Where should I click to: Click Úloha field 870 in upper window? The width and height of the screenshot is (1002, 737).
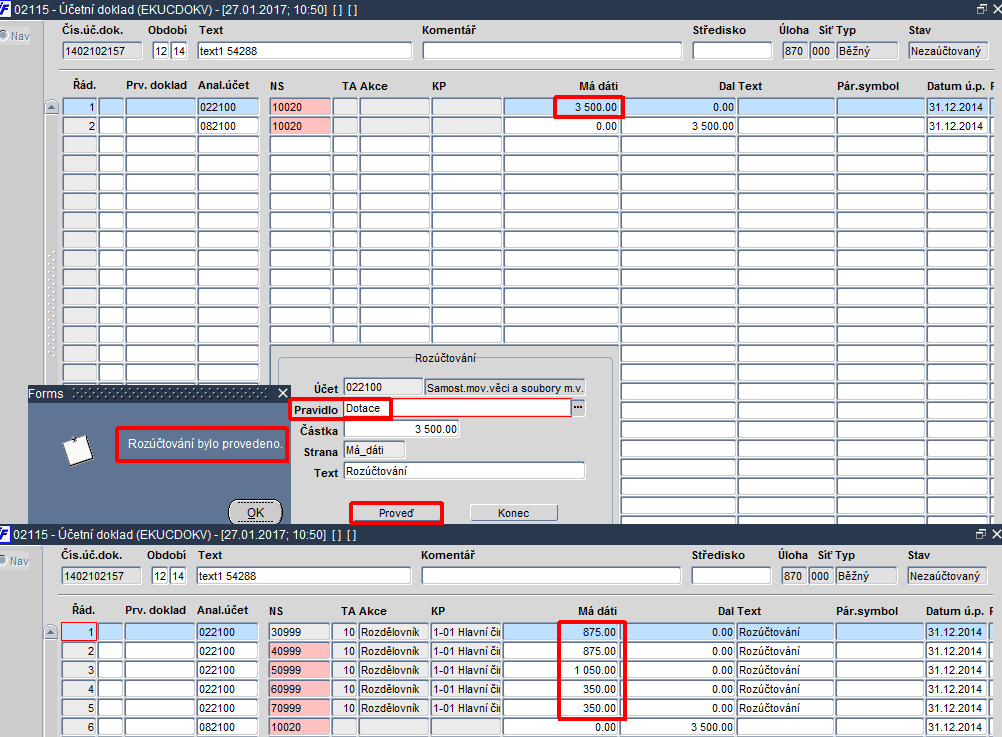coord(794,50)
